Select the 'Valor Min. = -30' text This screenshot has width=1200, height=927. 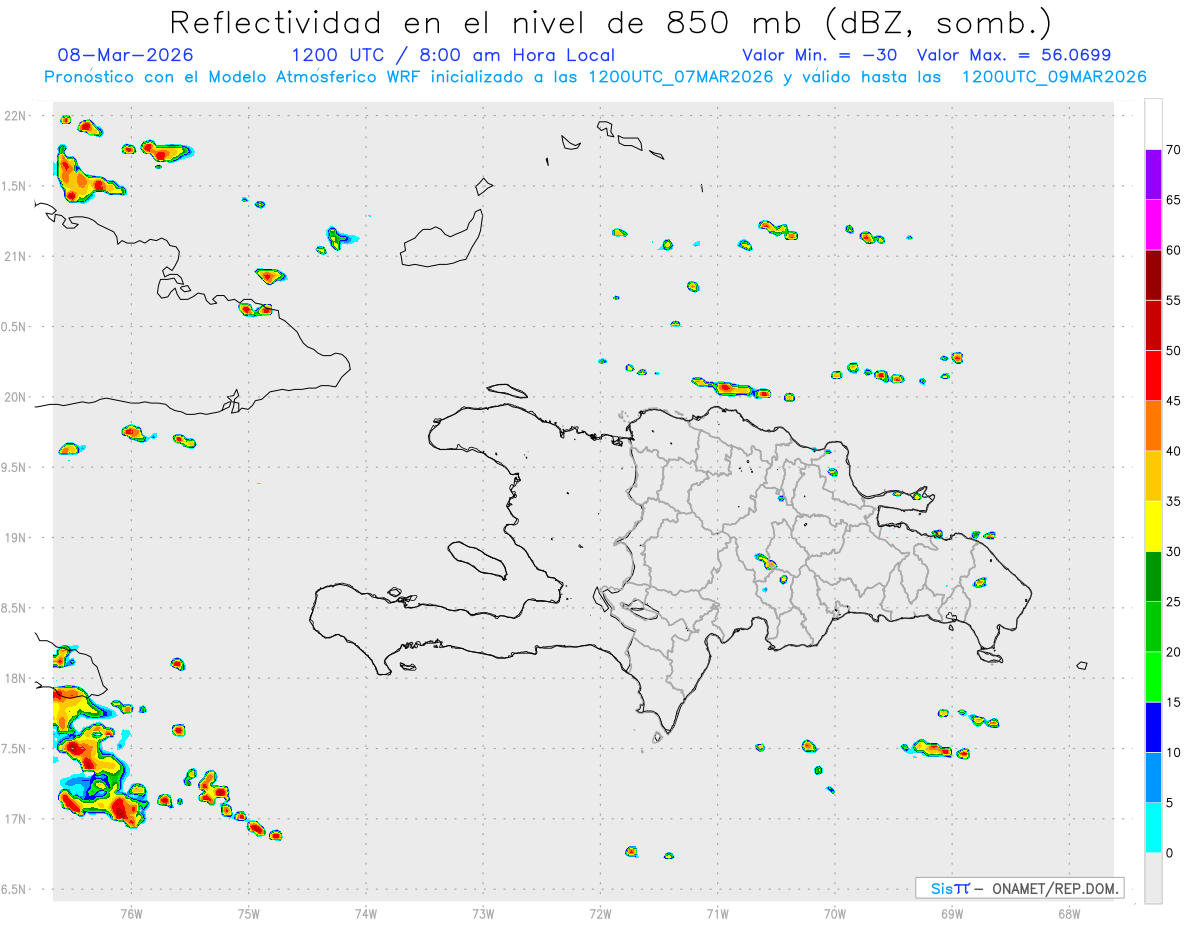pyautogui.click(x=820, y=55)
